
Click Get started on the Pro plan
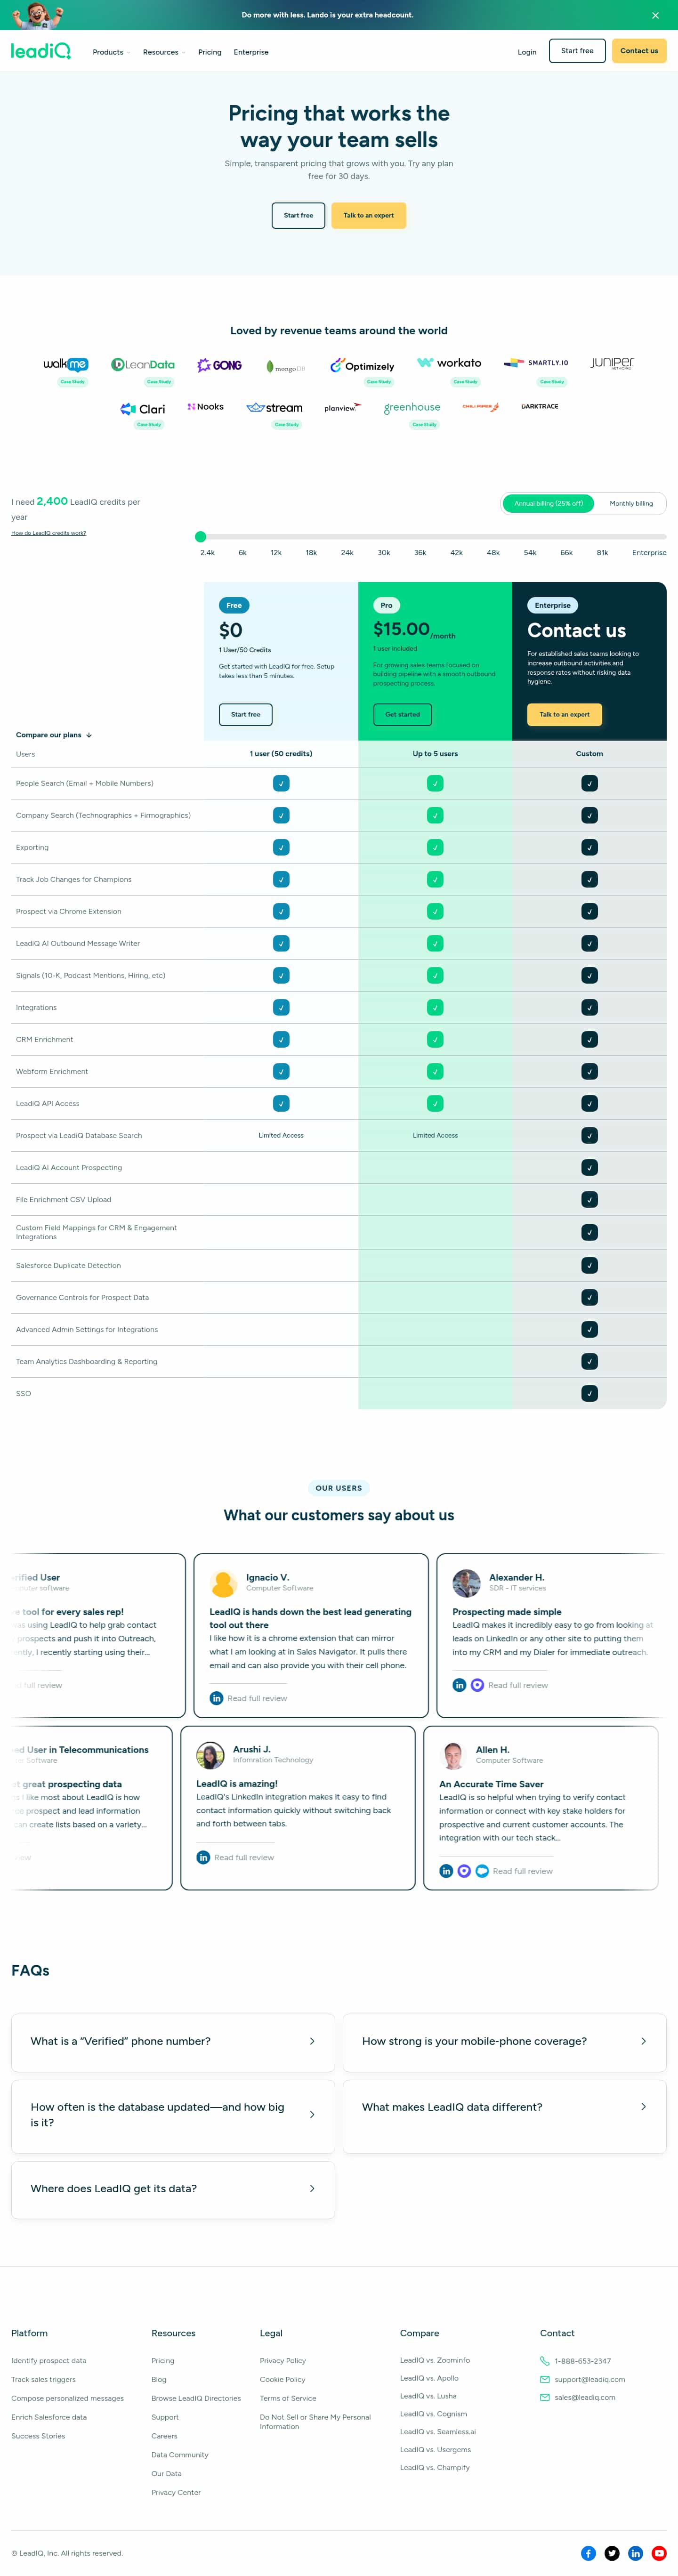(402, 714)
